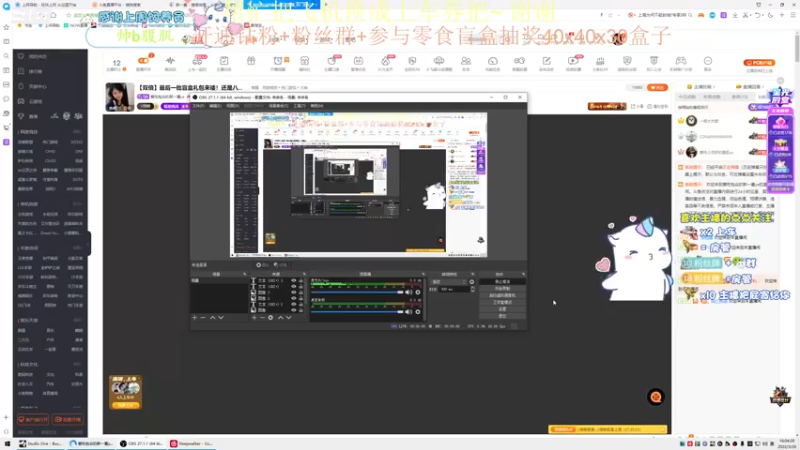The width and height of the screenshot is (800, 450).
Task: Remove selected scene with the minus icon
Action: [x=203, y=317]
